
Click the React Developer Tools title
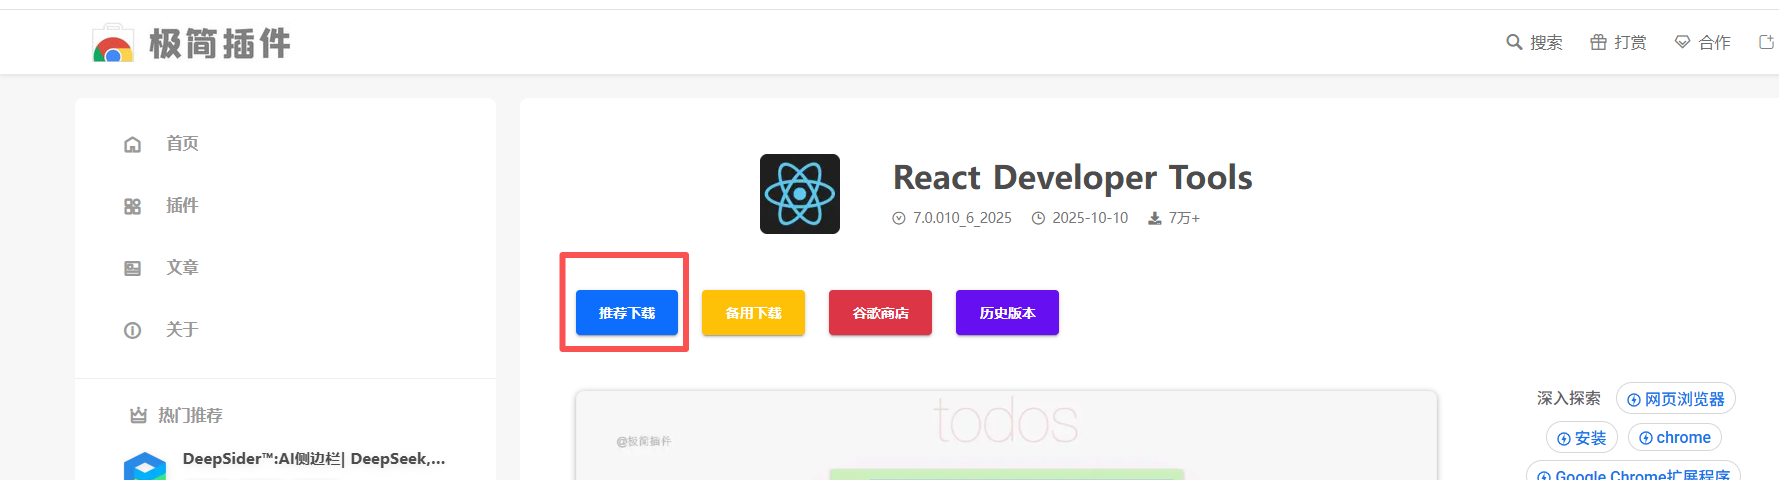[x=1072, y=178]
